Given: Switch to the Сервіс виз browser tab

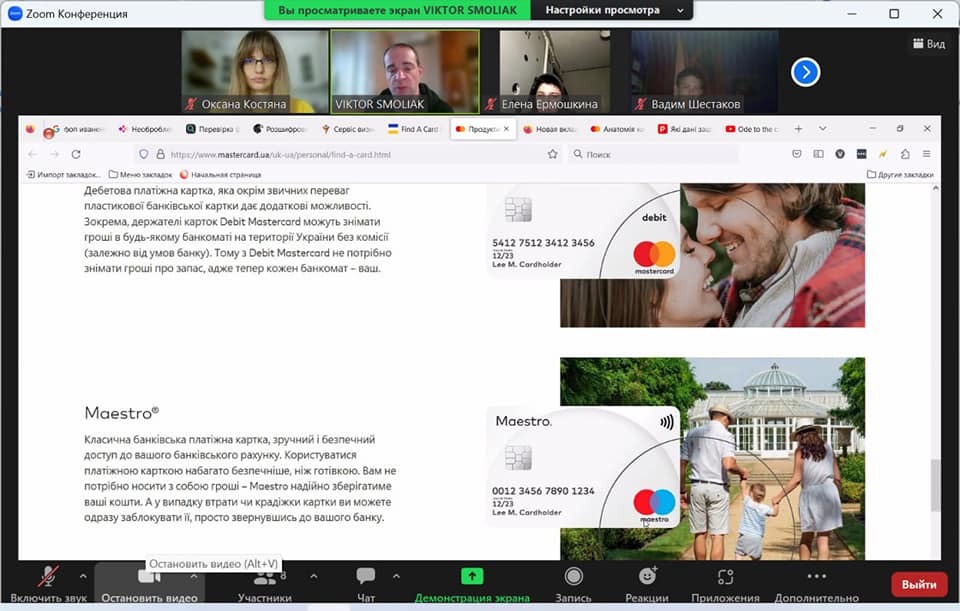Looking at the screenshot, I should tap(348, 129).
